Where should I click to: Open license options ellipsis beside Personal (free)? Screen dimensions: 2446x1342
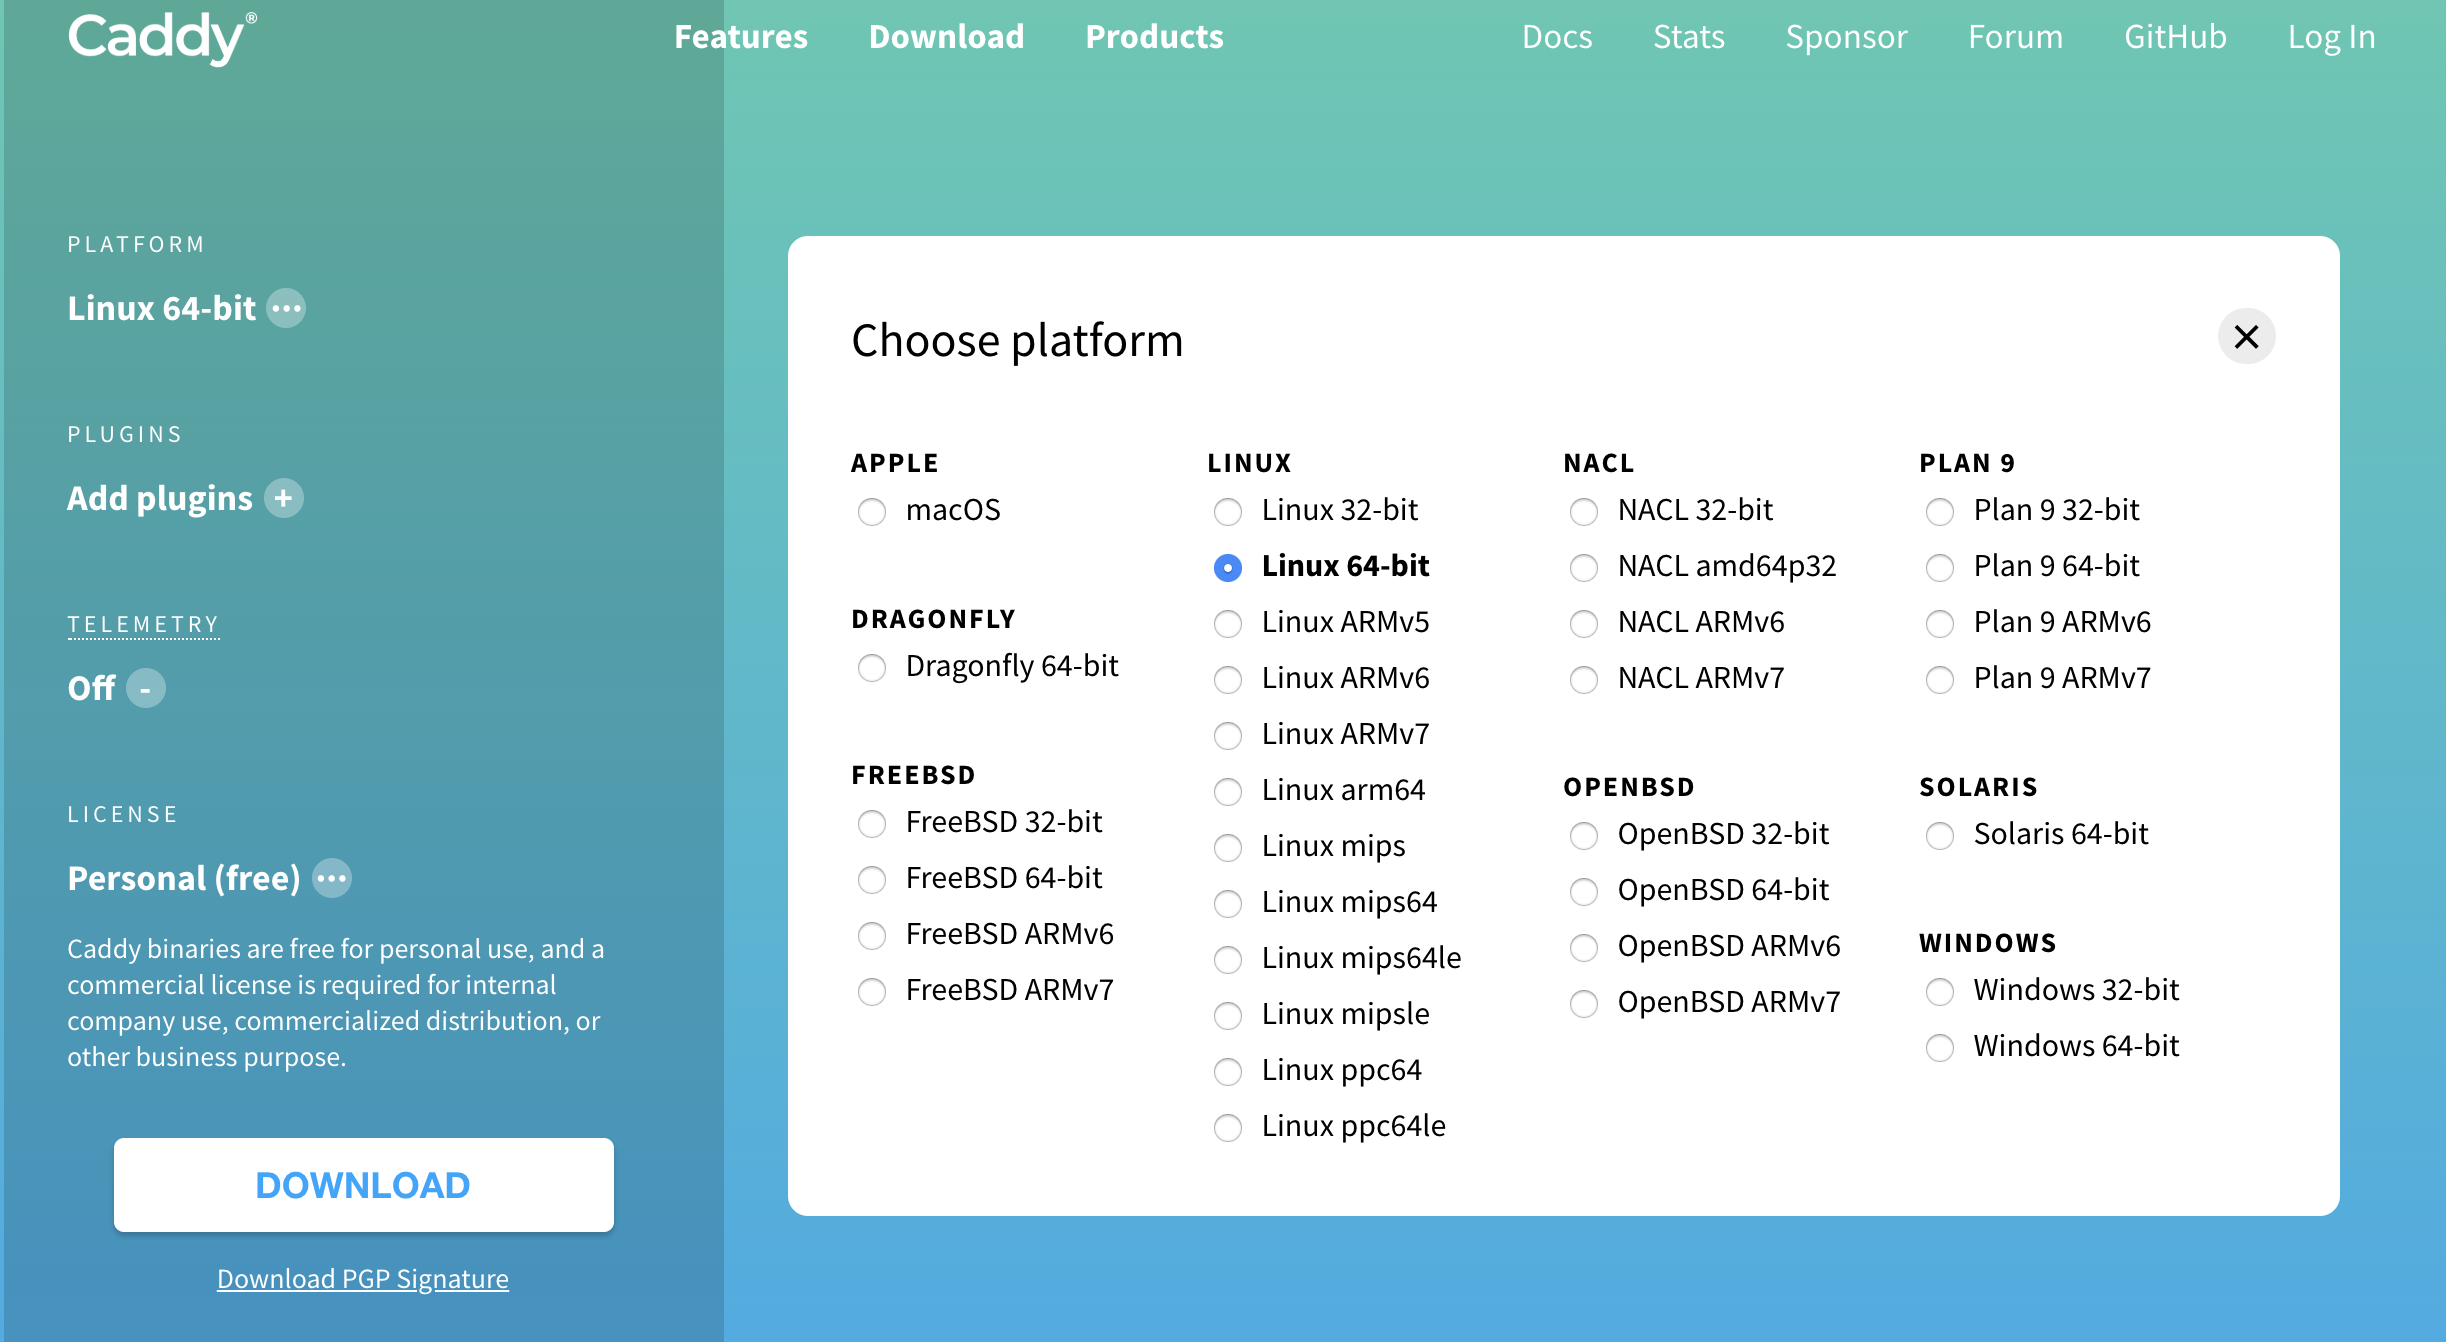pyautogui.click(x=332, y=878)
